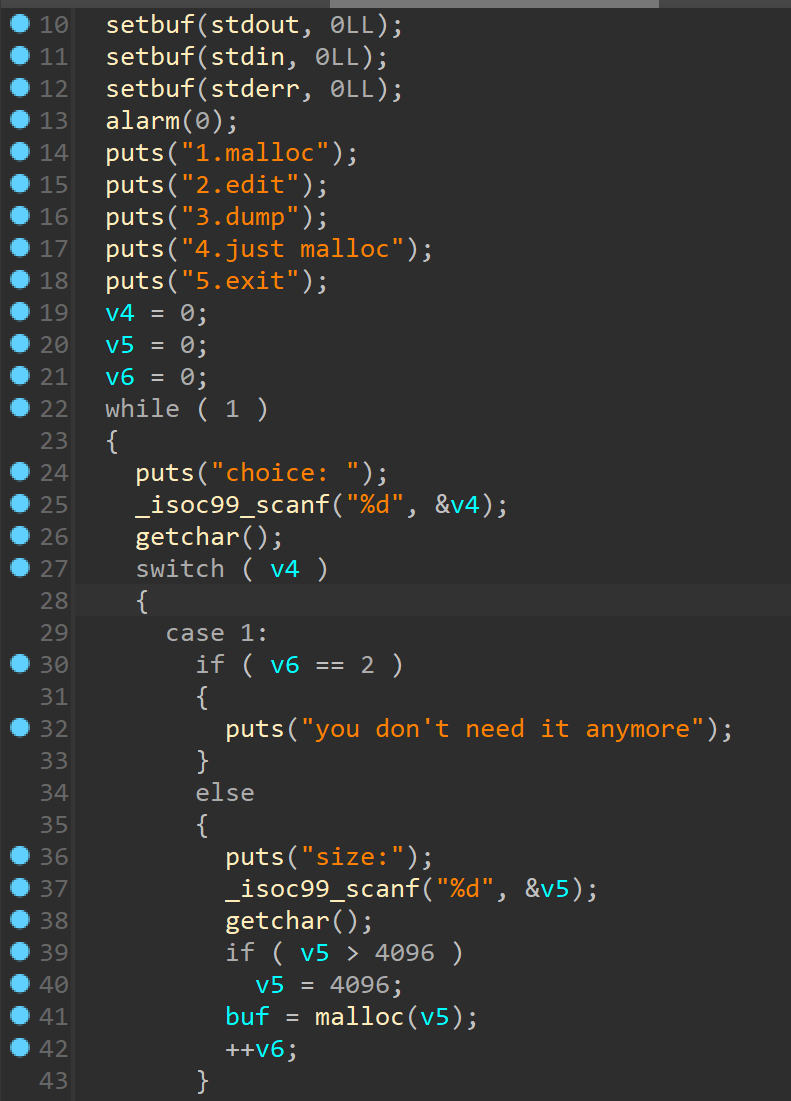Click v4 assignment on line 19

157,312
